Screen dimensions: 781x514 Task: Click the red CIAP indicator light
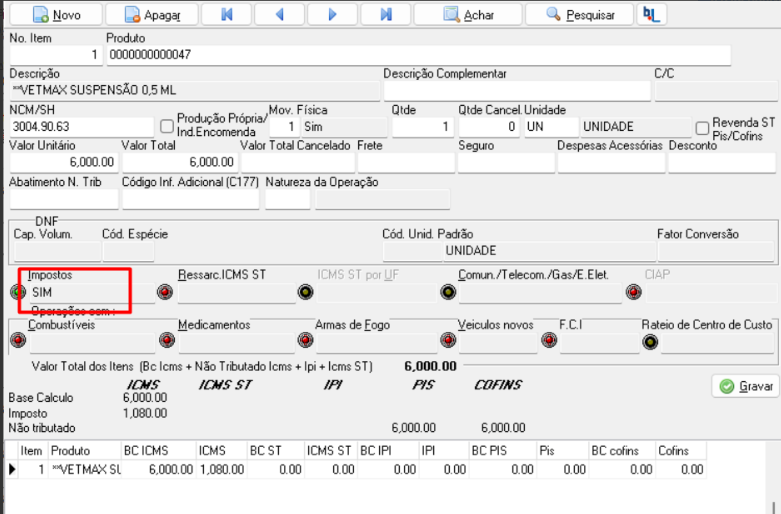(x=634, y=292)
